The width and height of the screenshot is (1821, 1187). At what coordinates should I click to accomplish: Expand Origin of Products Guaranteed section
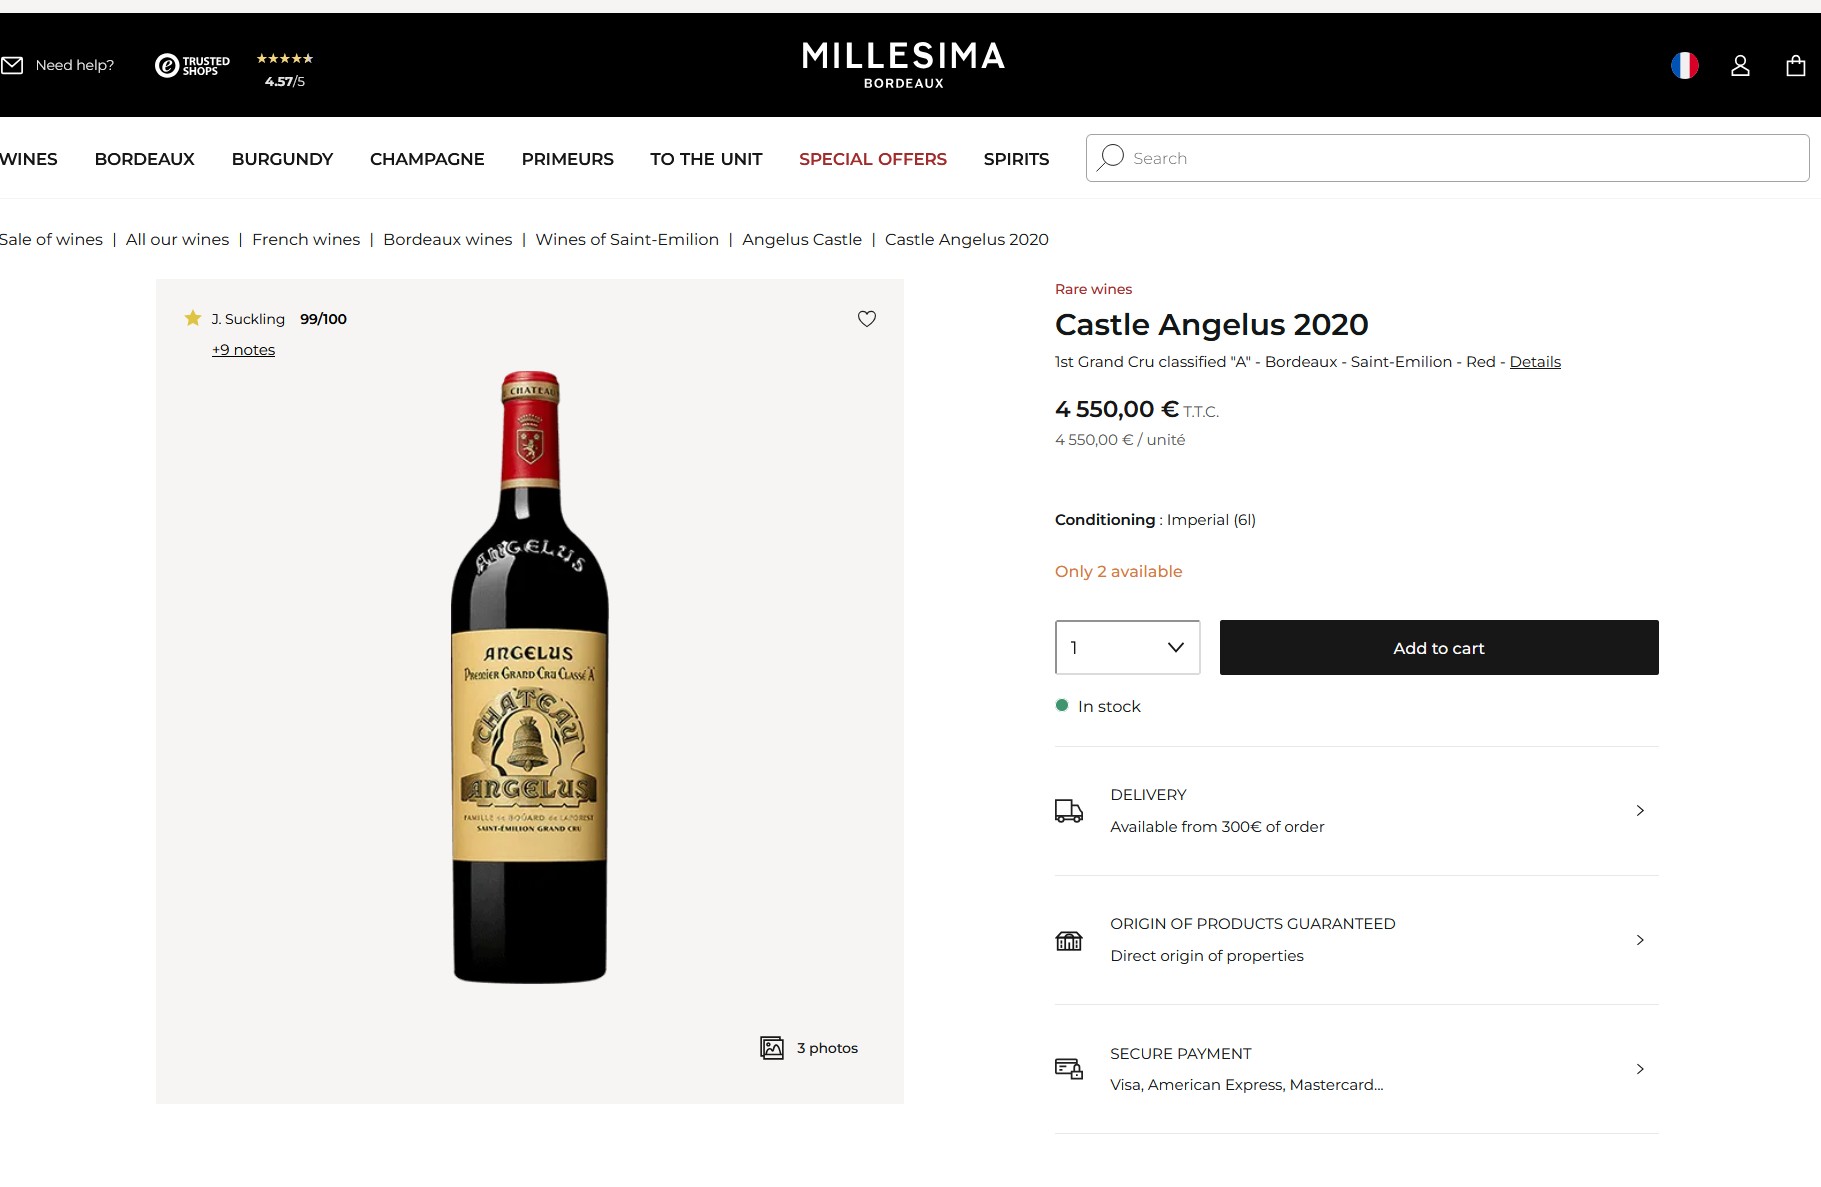click(x=1640, y=940)
